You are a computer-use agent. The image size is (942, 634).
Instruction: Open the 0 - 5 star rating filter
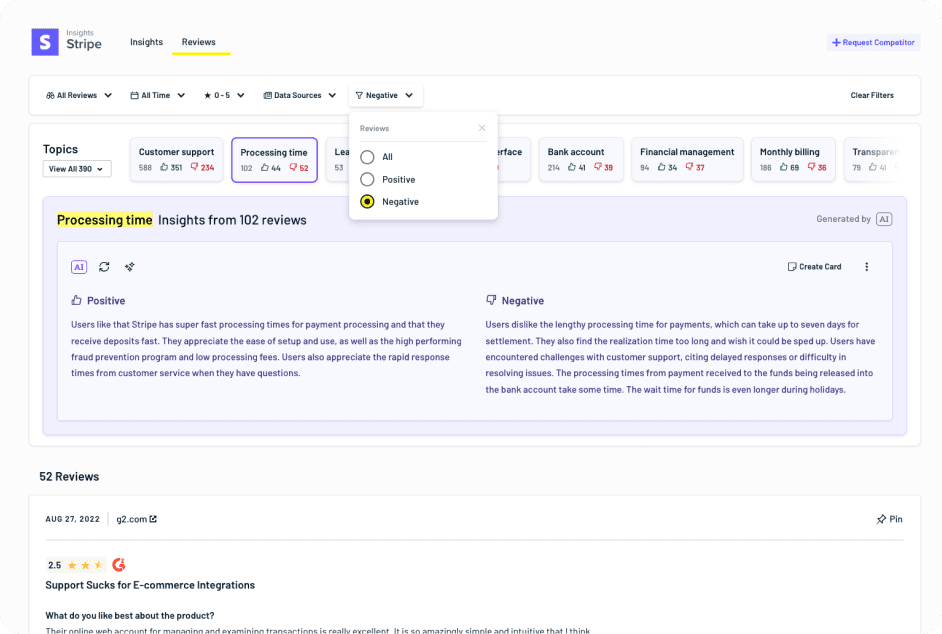click(224, 96)
